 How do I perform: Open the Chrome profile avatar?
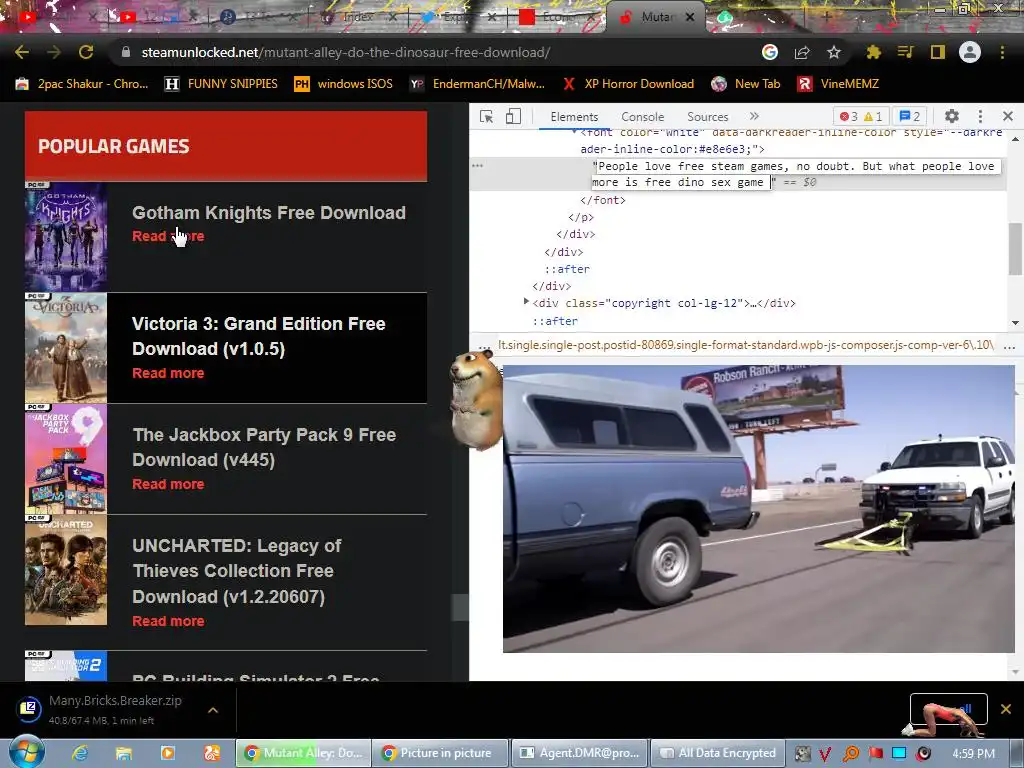[x=970, y=52]
